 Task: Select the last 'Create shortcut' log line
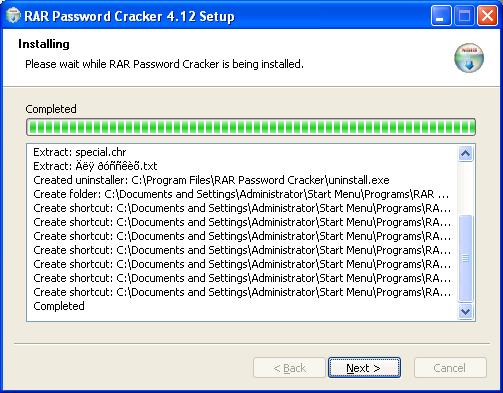point(242,292)
